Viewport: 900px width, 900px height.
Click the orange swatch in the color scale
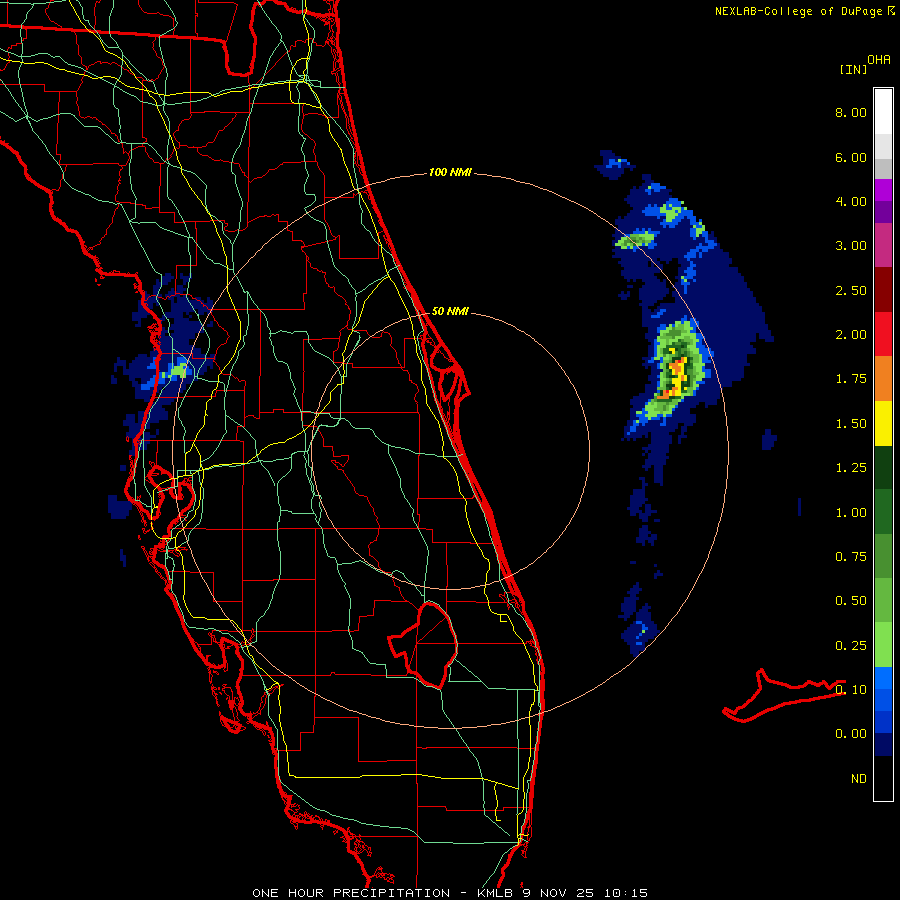[x=883, y=379]
